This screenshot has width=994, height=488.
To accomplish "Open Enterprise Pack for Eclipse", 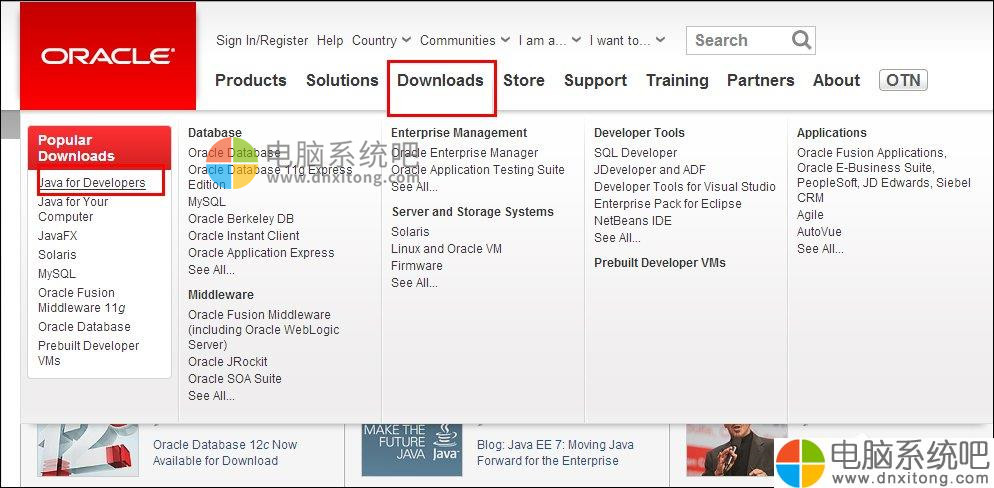I will point(668,204).
